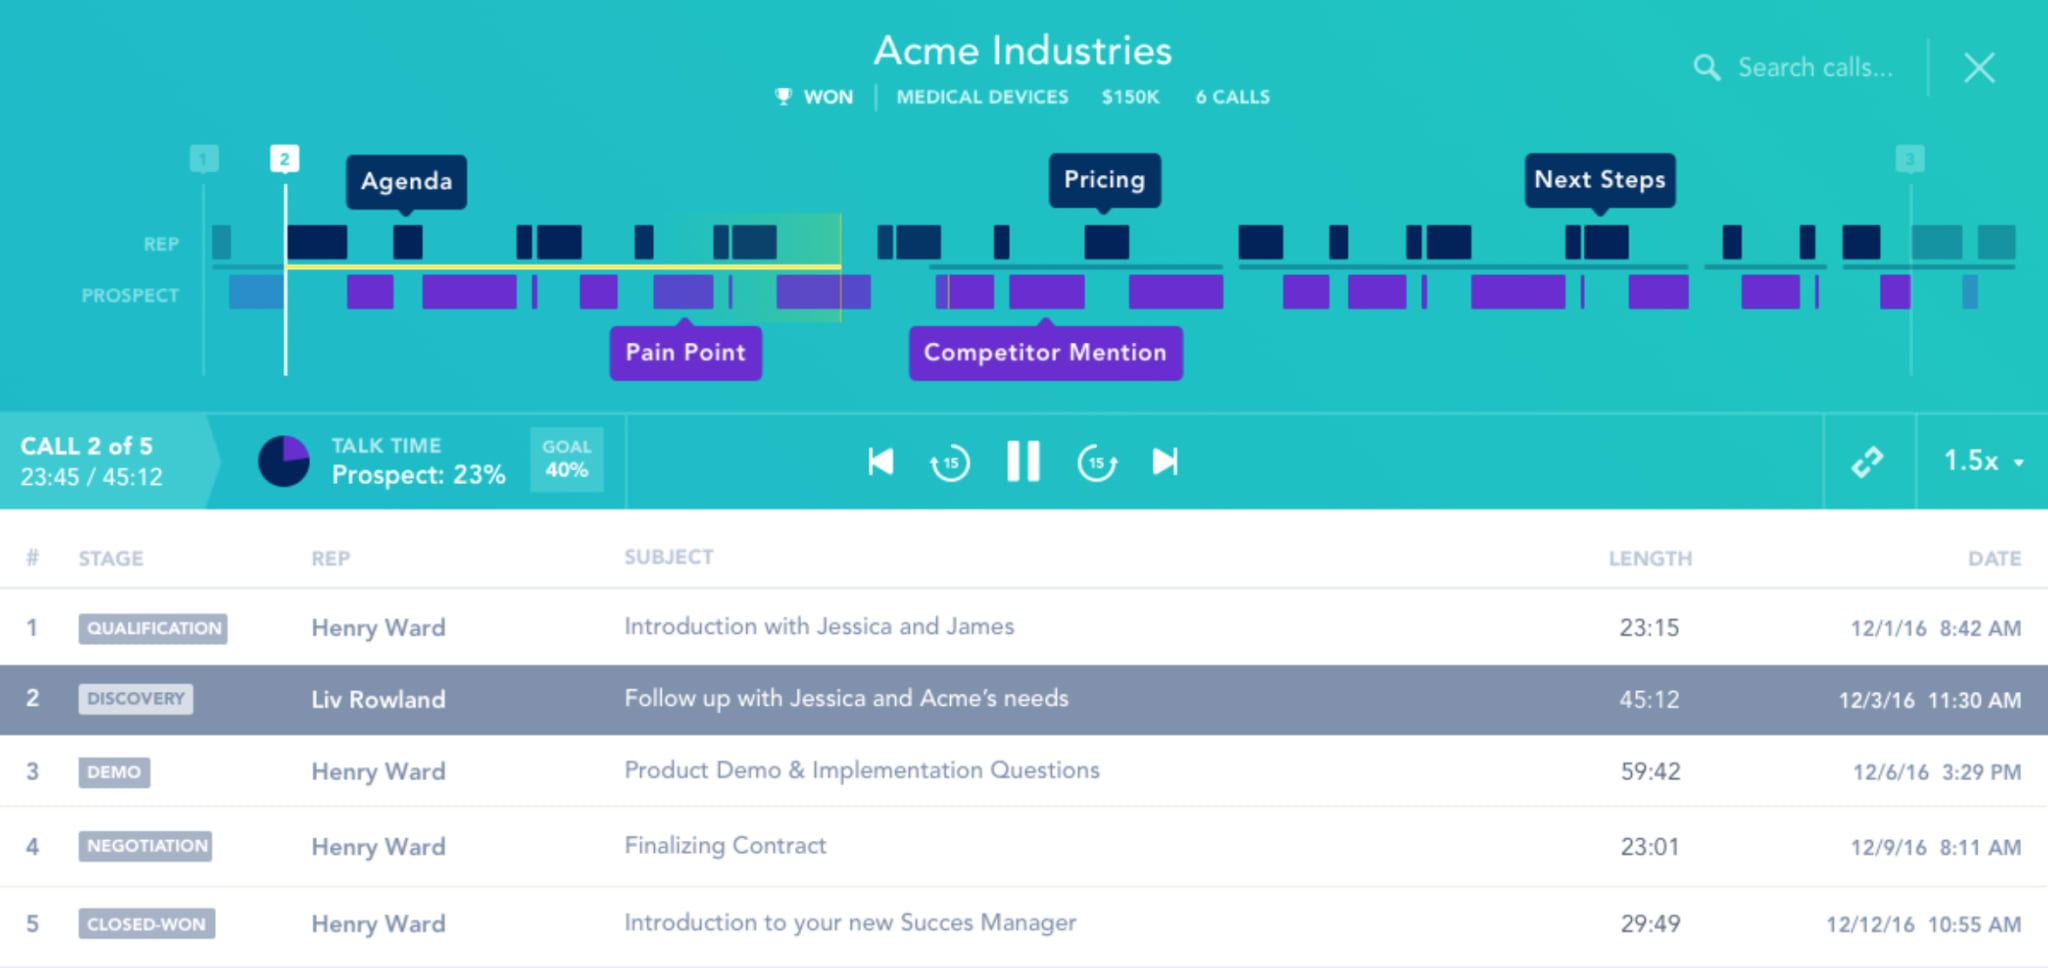Click the Acme Industries title
Viewport: 2048px width, 968px height.
pos(1023,51)
